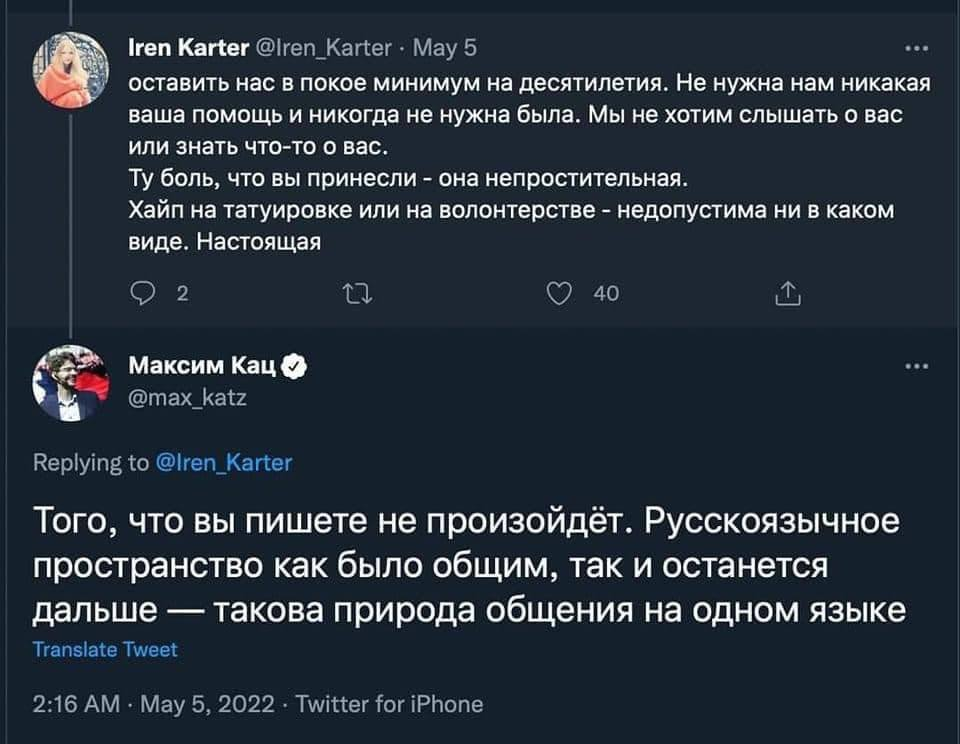The height and width of the screenshot is (744, 960).
Task: Click the verified badge next to Максим Кац
Action: (x=294, y=369)
